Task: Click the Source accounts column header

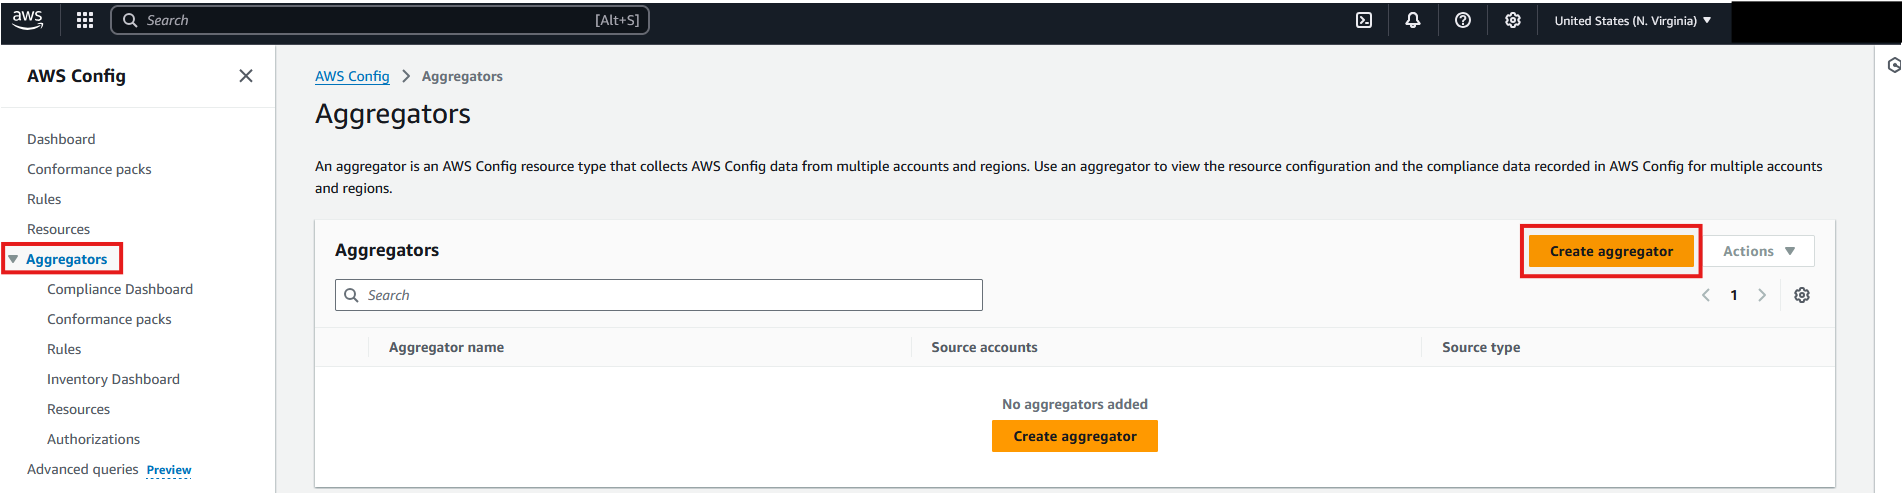Action: coord(984,347)
